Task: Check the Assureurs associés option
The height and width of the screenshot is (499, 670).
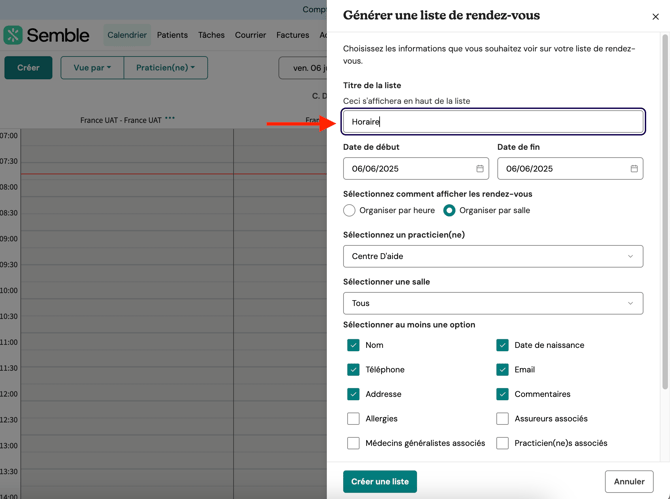Action: tap(502, 419)
